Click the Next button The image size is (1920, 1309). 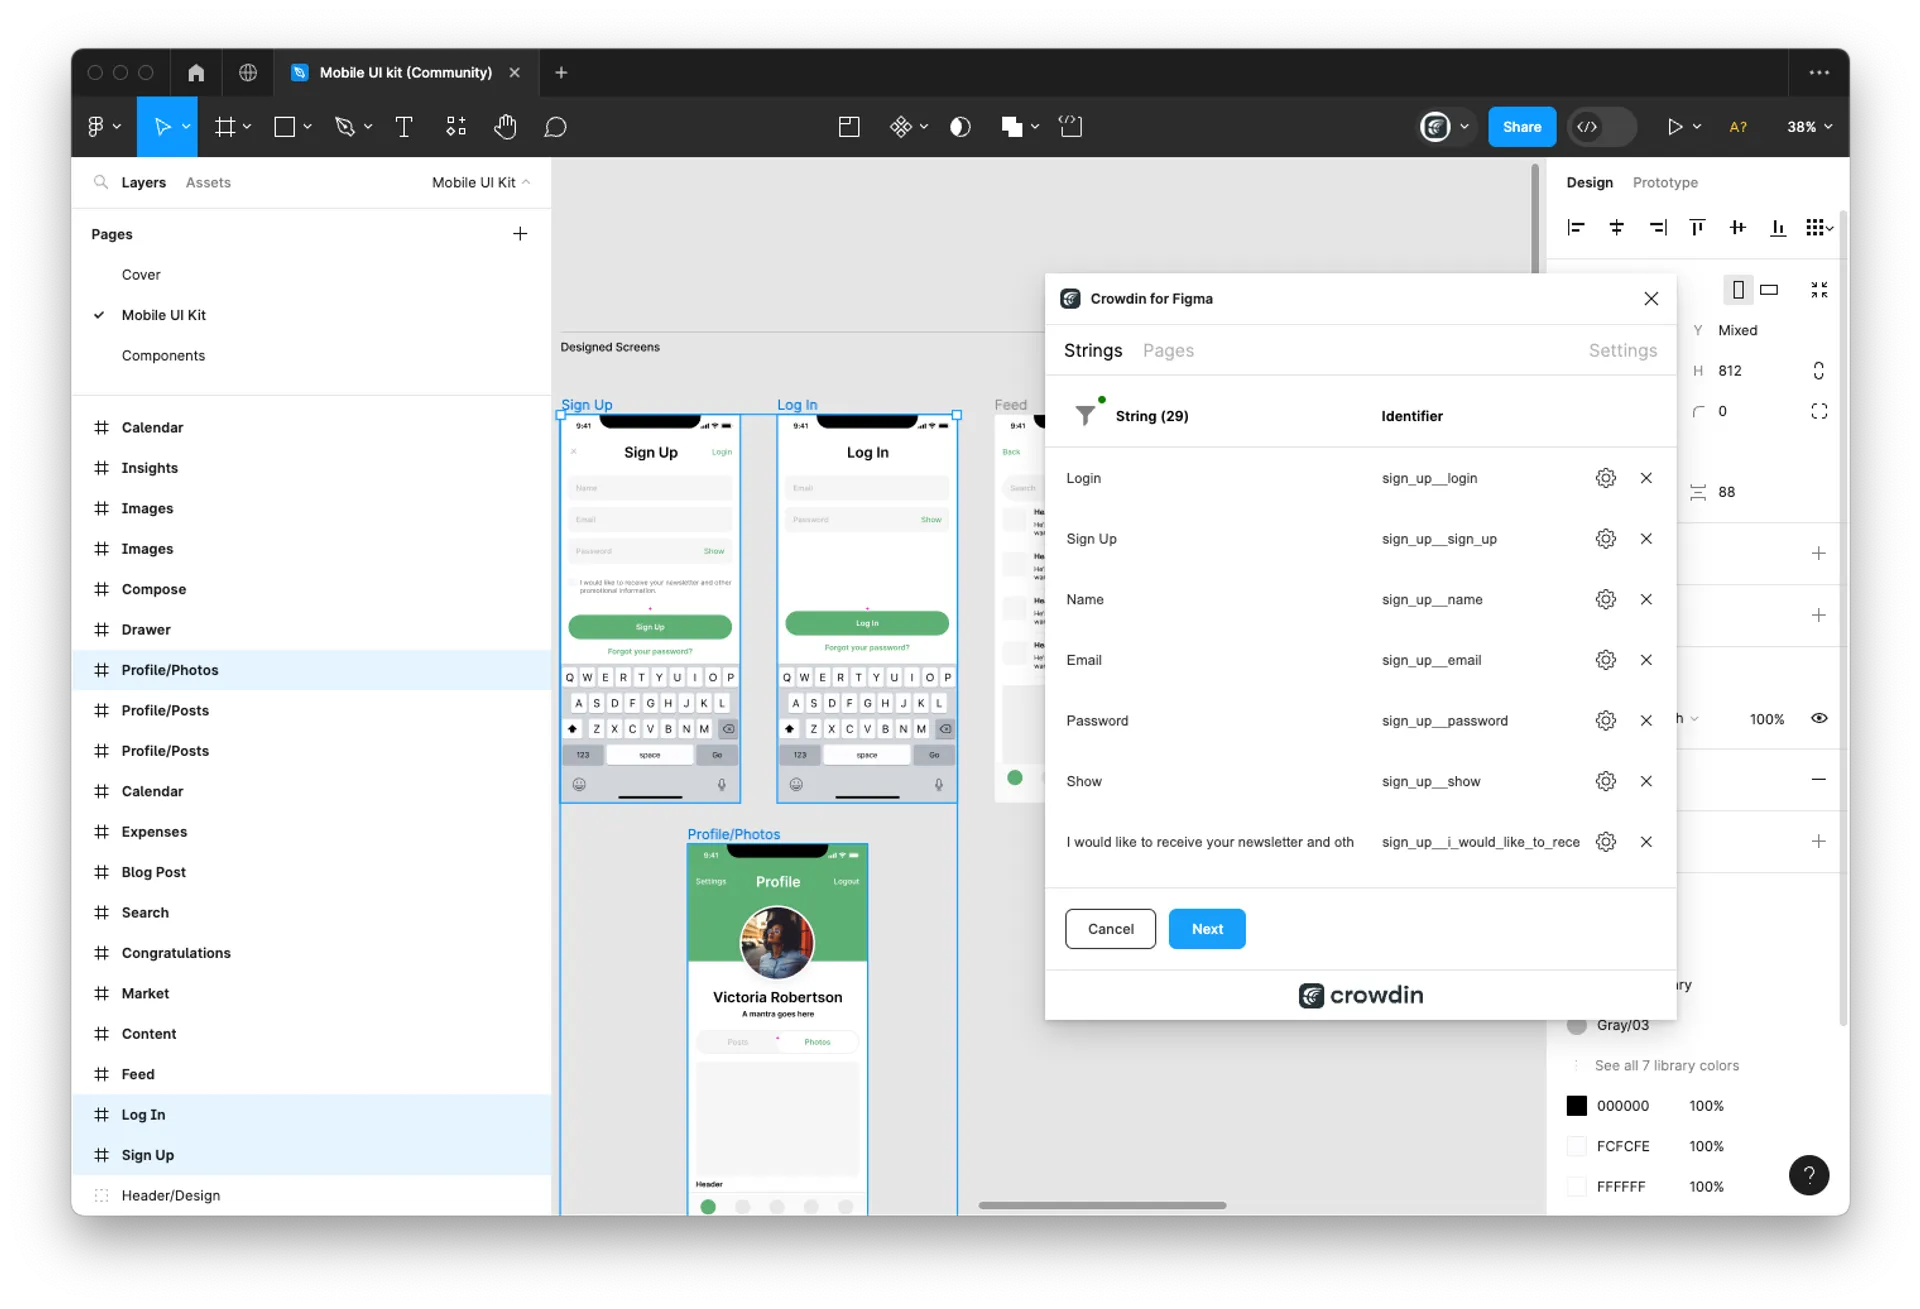pos(1206,928)
